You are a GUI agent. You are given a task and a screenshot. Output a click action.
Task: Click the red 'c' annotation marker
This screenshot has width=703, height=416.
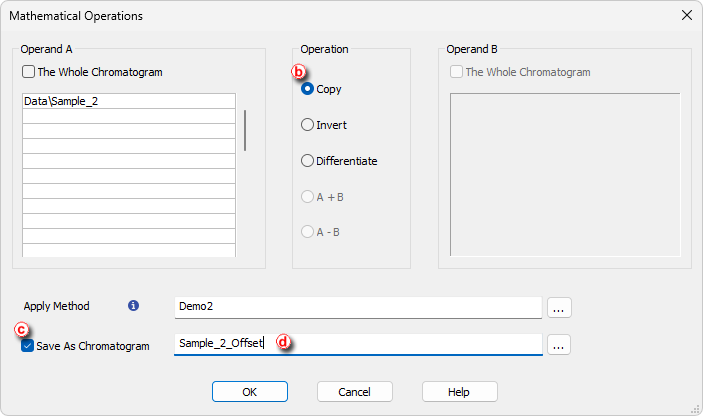[x=21, y=329]
